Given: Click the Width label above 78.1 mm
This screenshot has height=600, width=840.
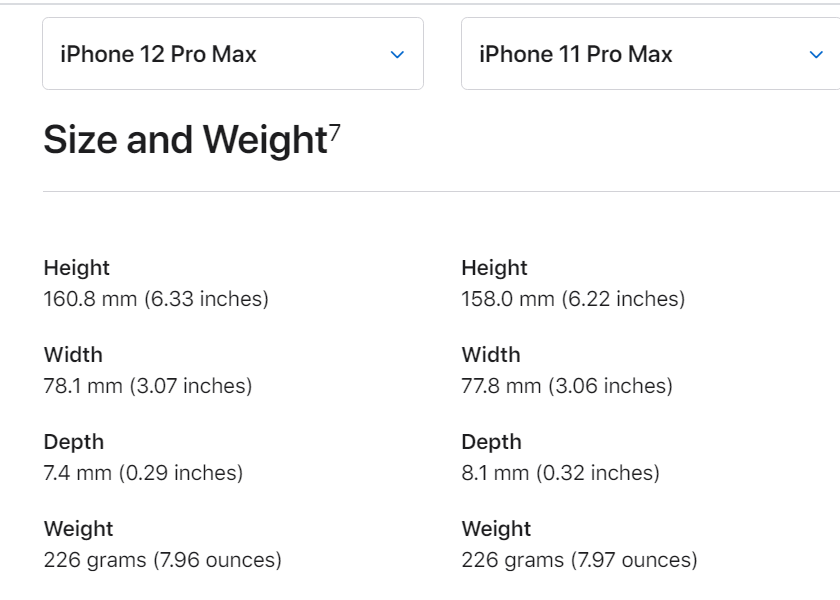Looking at the screenshot, I should 73,355.
